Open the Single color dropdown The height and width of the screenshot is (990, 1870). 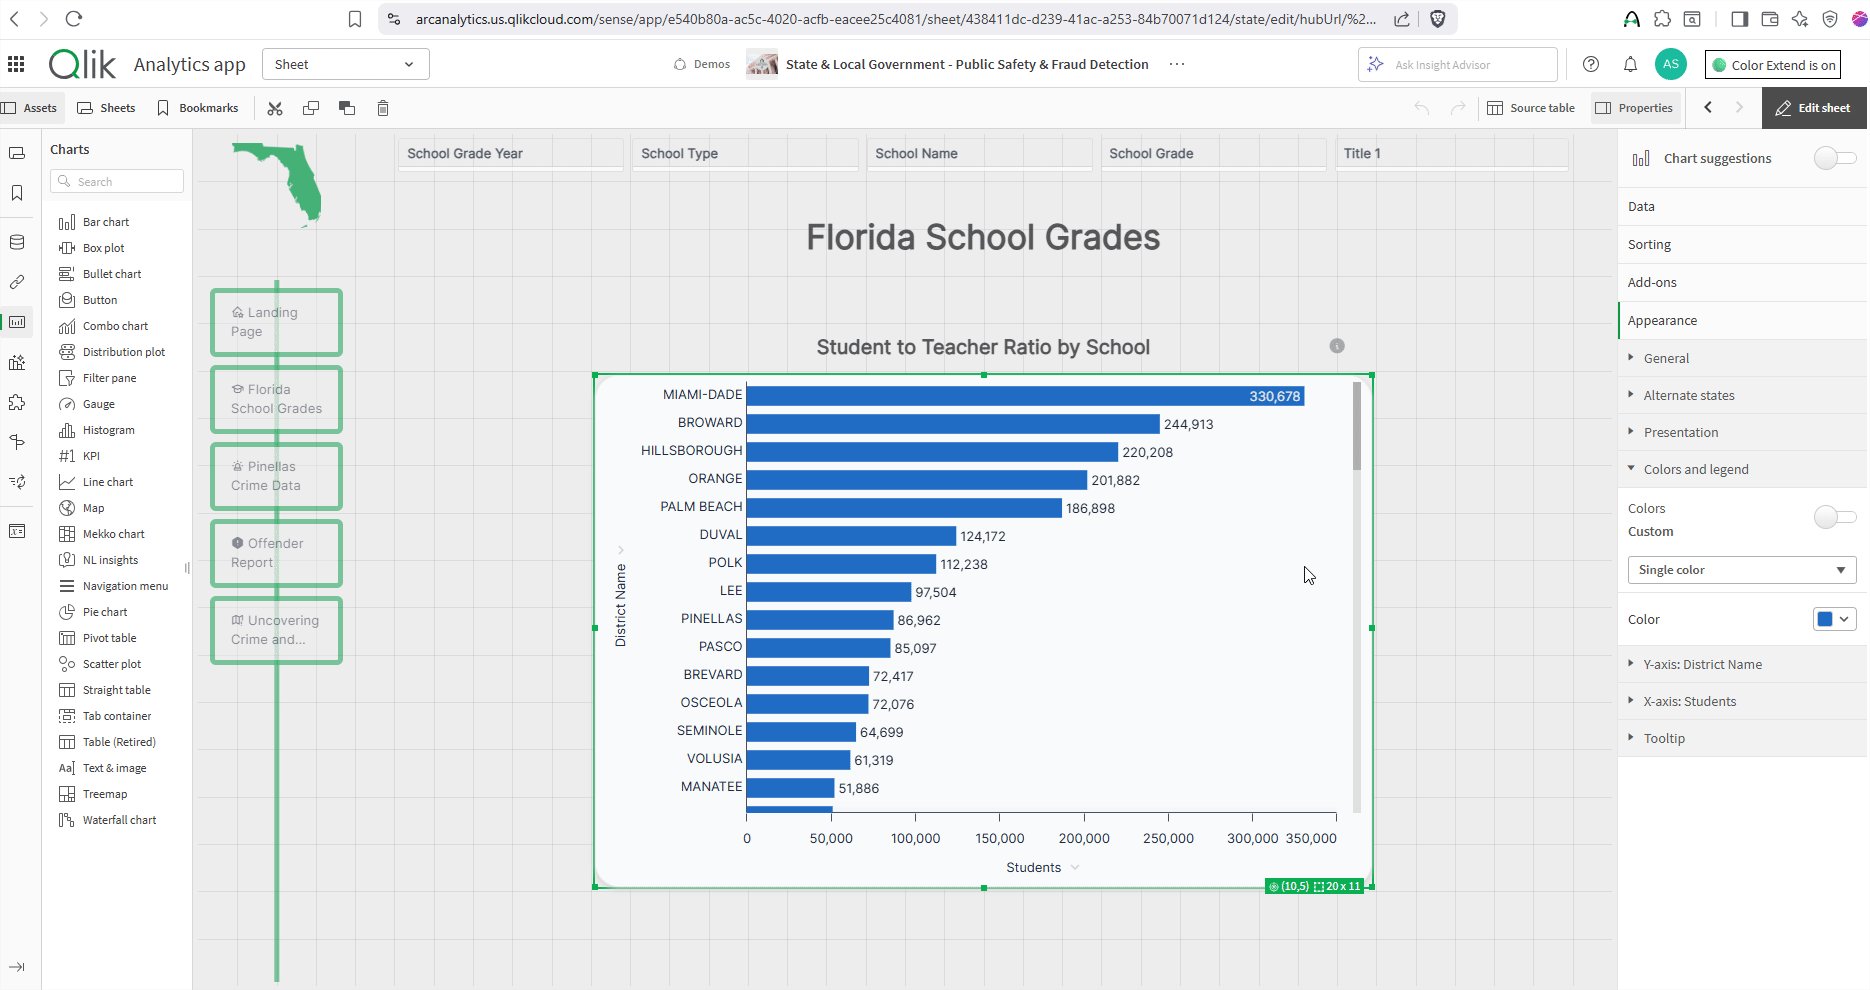pos(1742,569)
